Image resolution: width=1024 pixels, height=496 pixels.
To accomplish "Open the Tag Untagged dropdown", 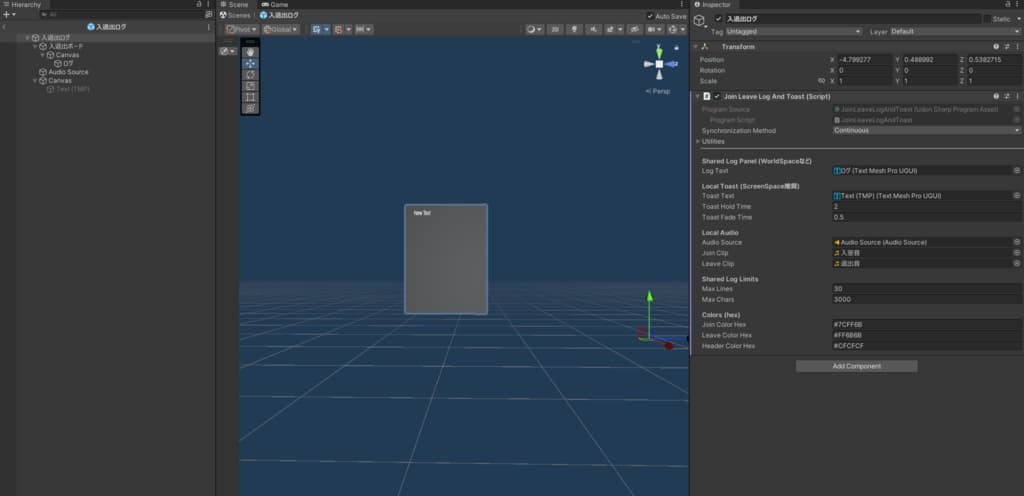I will tap(793, 31).
